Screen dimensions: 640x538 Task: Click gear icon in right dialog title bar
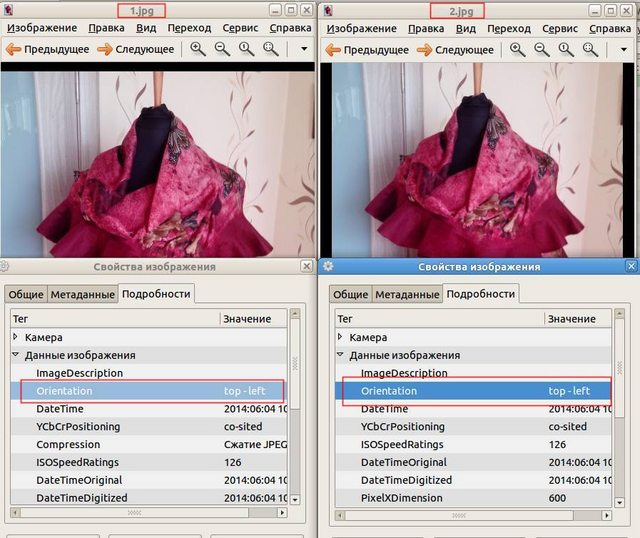[328, 267]
